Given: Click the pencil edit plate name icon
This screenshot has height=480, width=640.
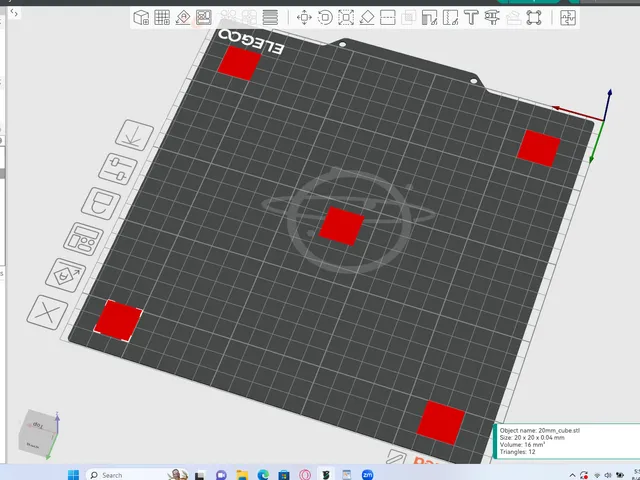Looking at the screenshot, I should (396, 456).
